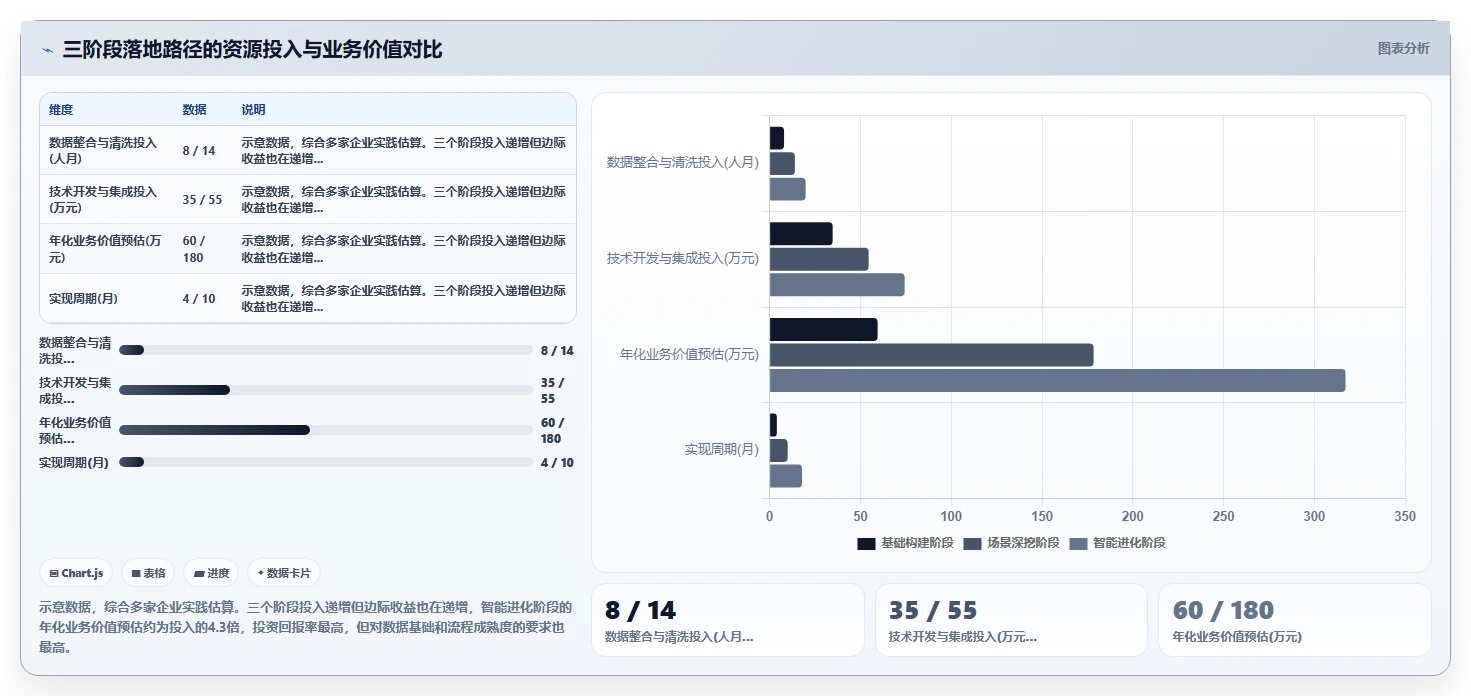Open the 35 / 55 data card
Screen dimensions: 1471x696
tap(1011, 620)
